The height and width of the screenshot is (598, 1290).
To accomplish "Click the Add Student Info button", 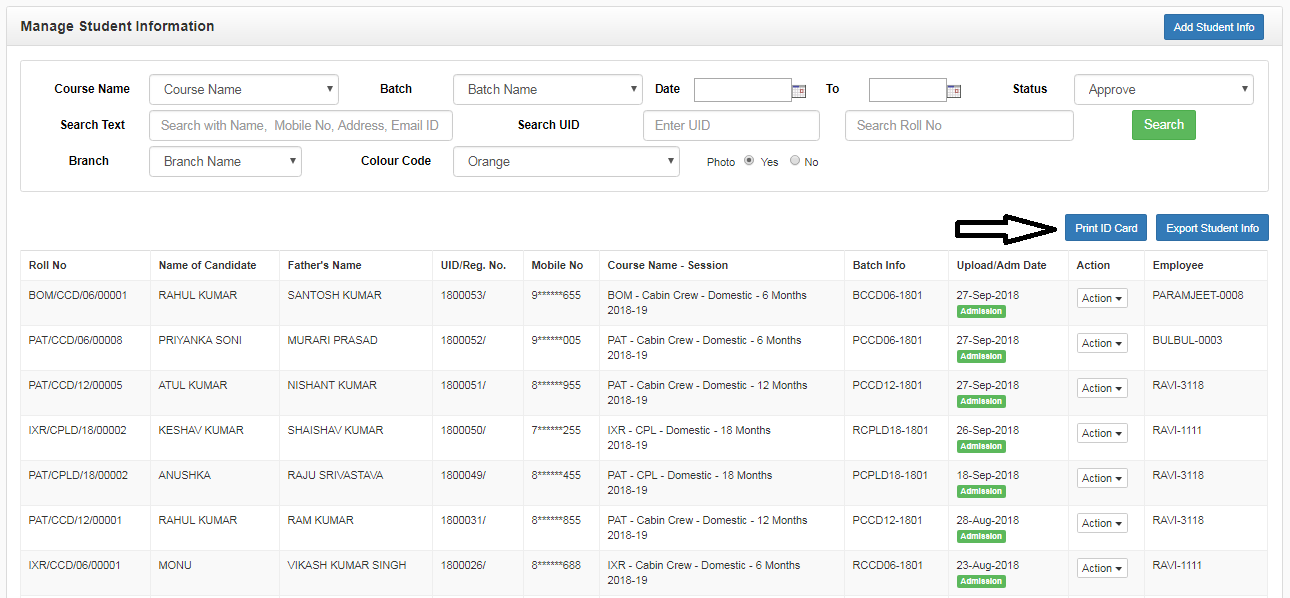I will [x=1214, y=27].
